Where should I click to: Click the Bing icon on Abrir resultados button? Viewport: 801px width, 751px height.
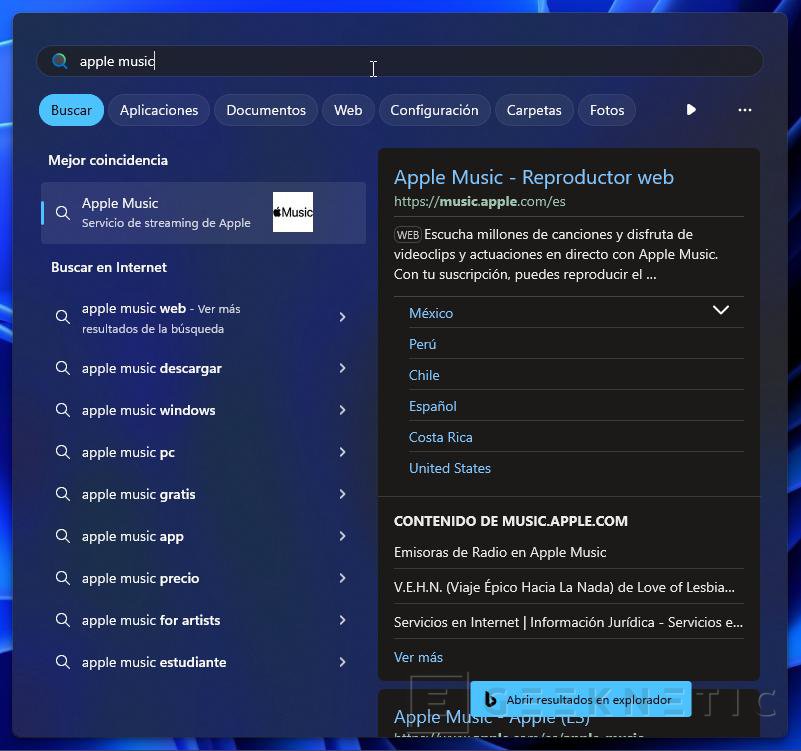[490, 700]
